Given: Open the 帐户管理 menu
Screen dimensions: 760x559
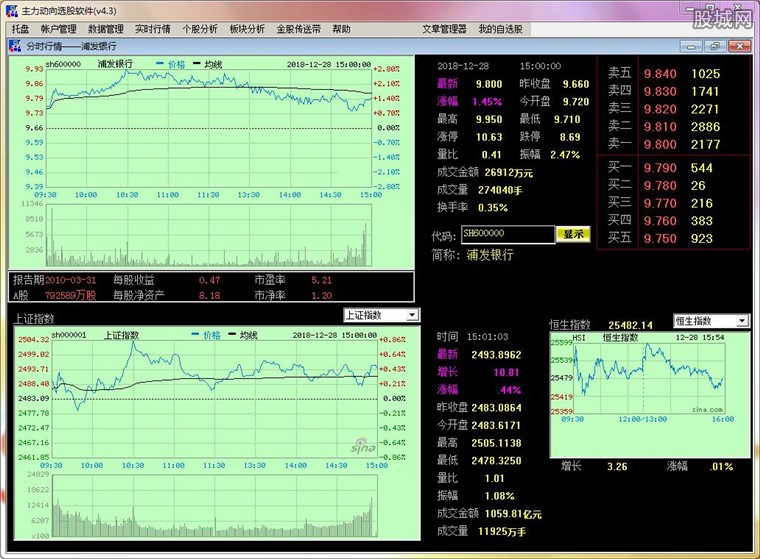Looking at the screenshot, I should click(x=58, y=29).
